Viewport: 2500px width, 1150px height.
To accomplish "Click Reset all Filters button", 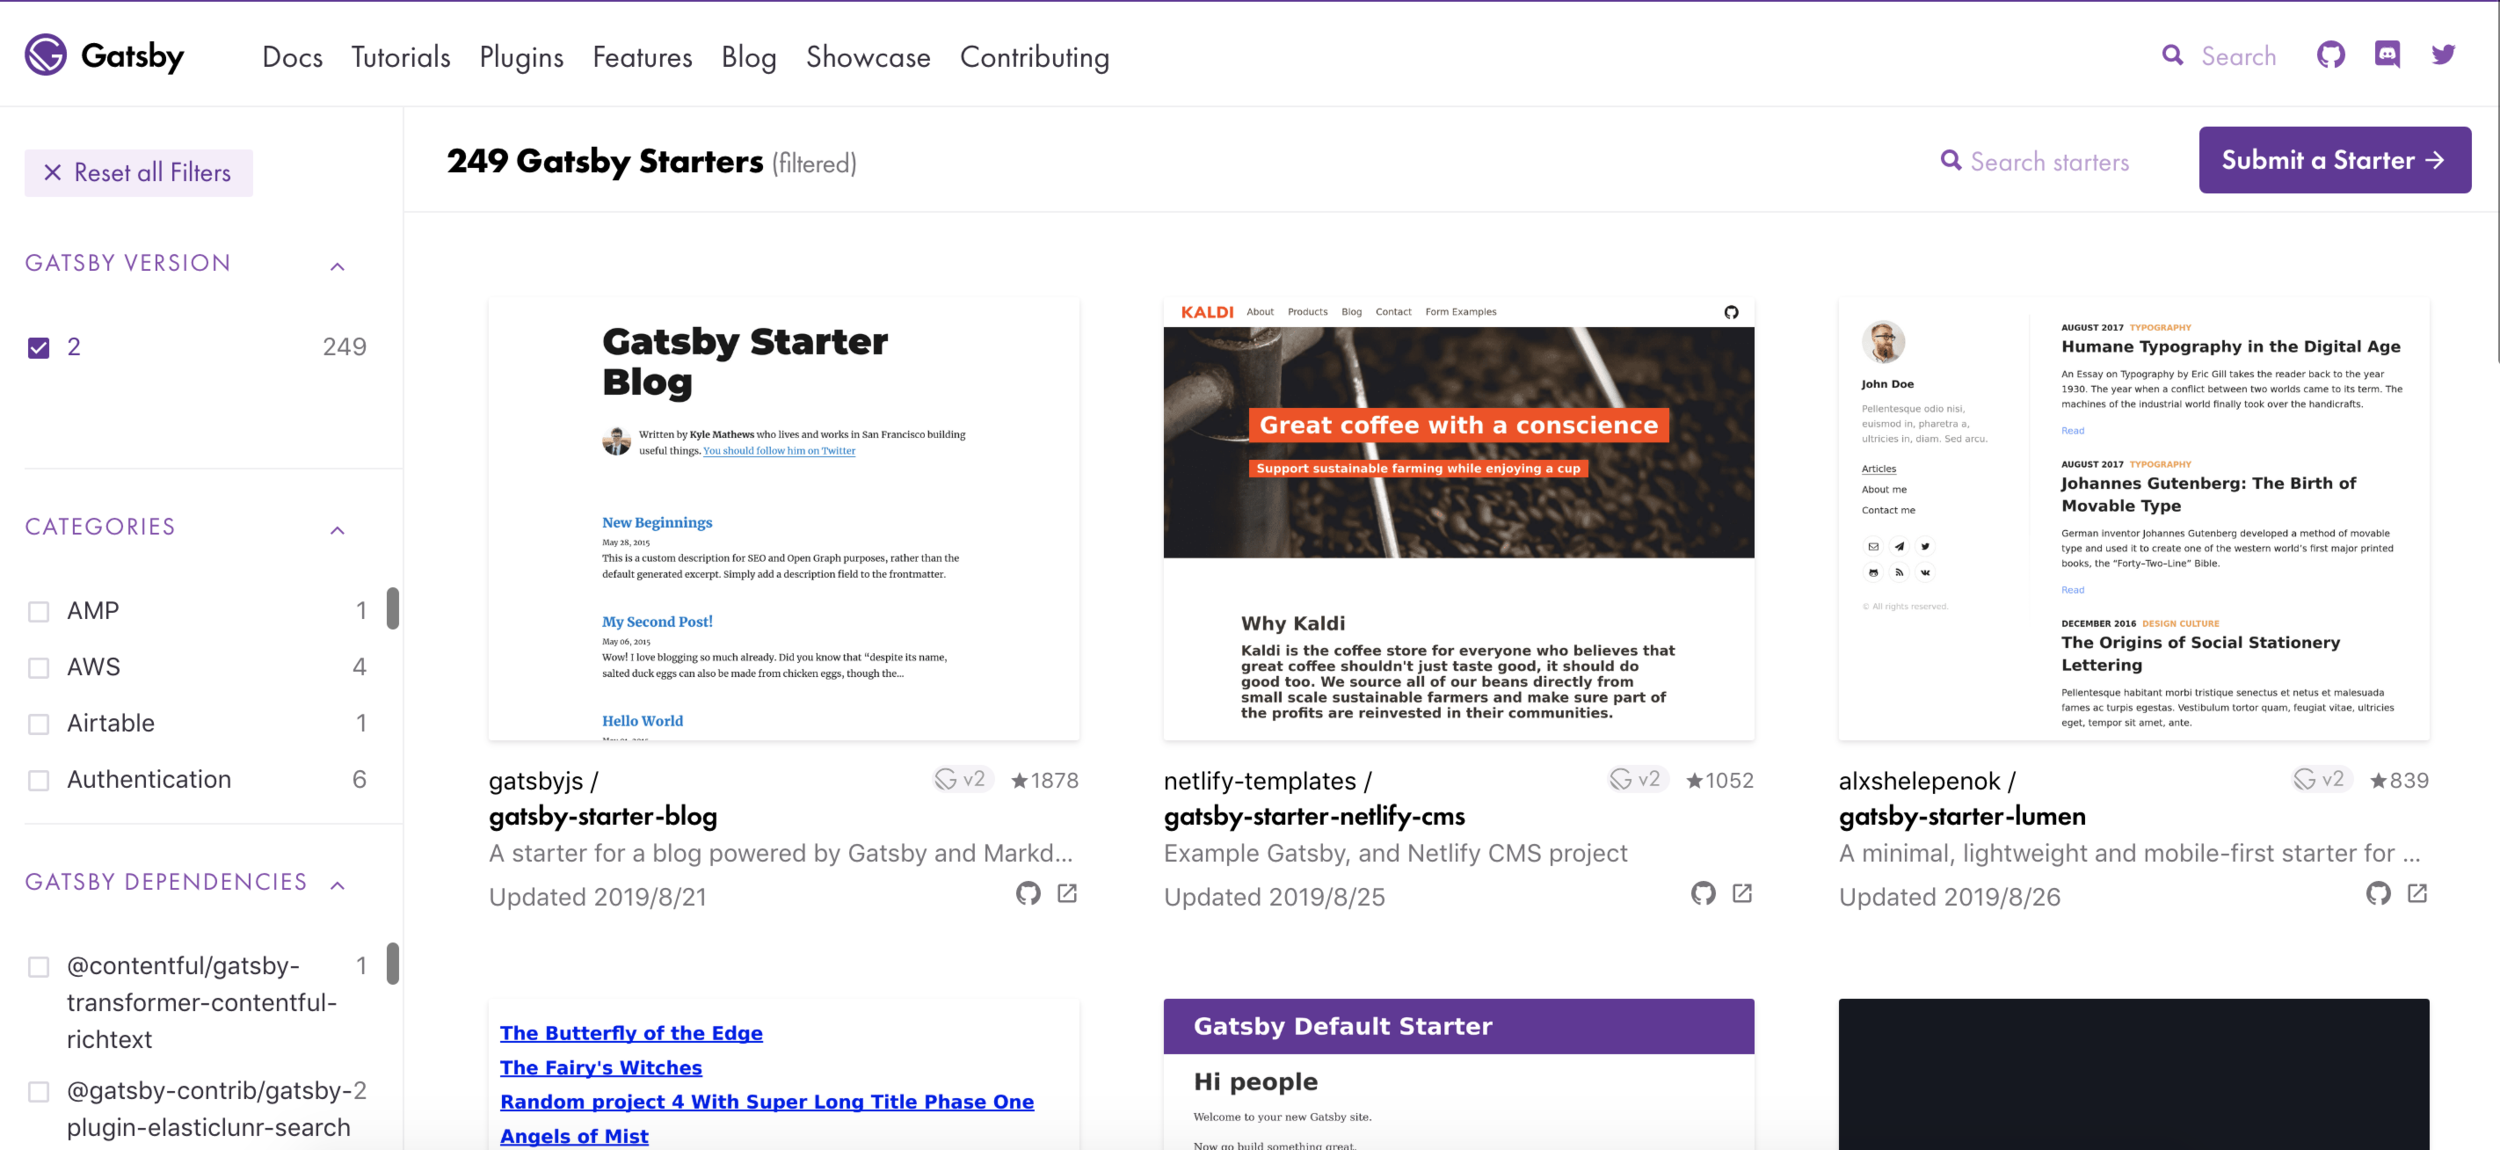I will click(138, 173).
